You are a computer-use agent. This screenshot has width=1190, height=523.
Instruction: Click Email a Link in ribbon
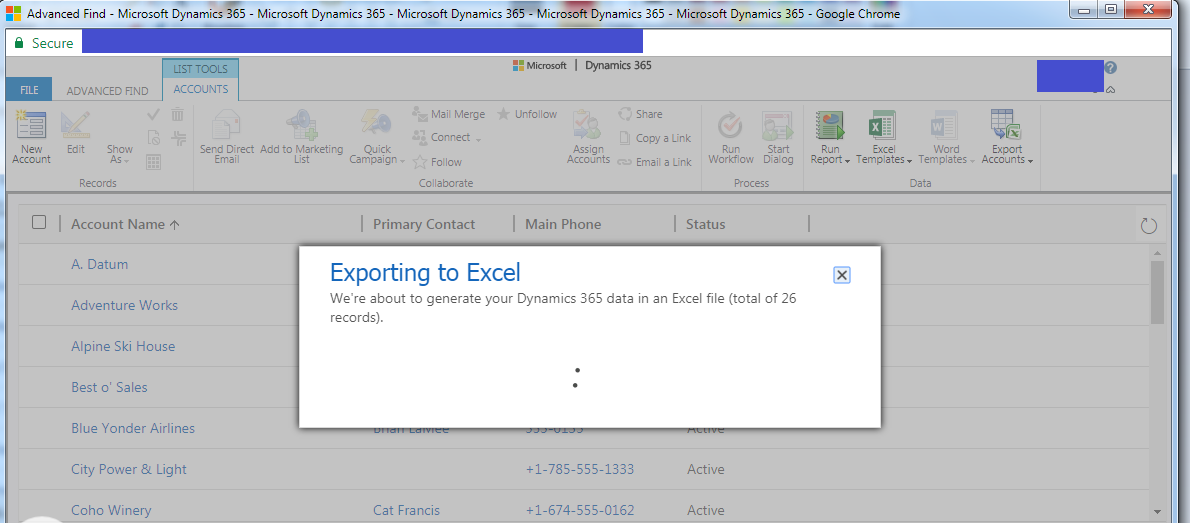tap(654, 162)
